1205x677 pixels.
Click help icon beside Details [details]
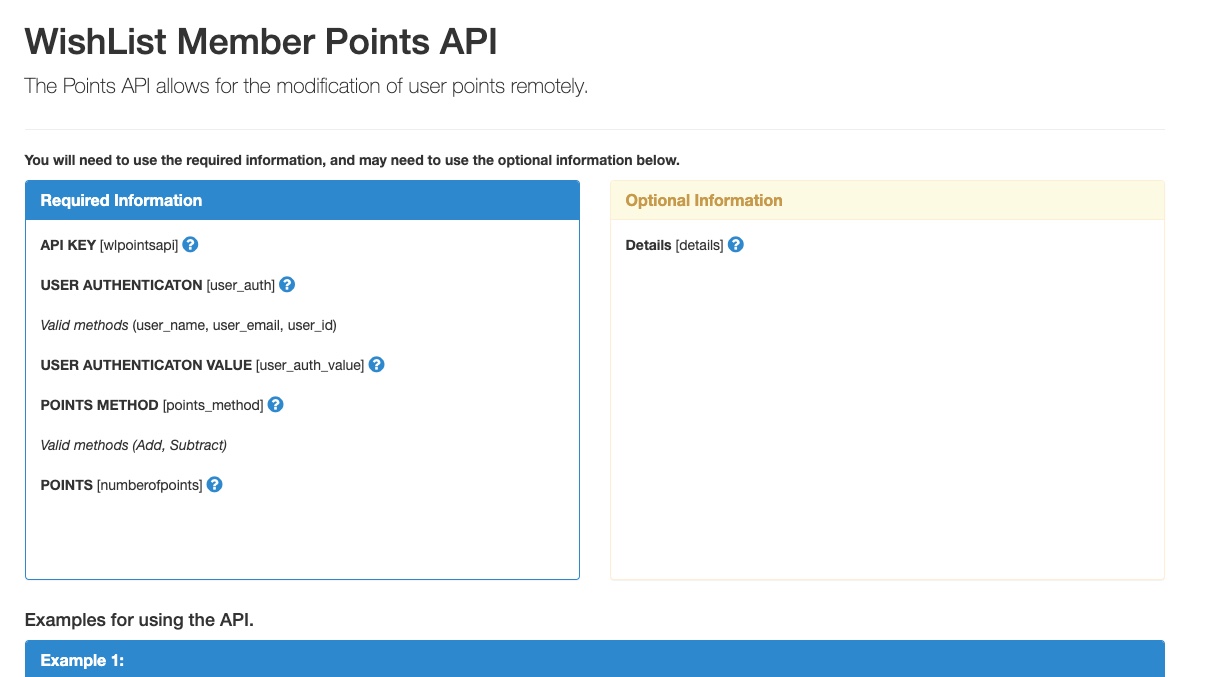[x=736, y=244]
